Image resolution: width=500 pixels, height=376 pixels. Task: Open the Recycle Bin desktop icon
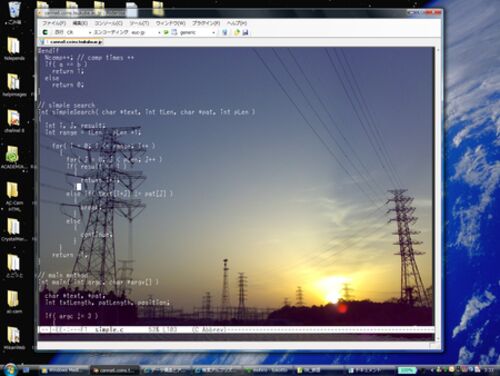[14, 13]
